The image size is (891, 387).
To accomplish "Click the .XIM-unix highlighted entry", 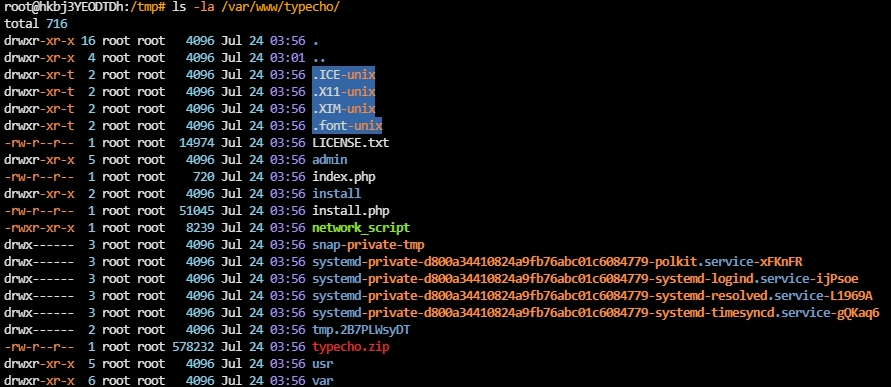I will tap(344, 109).
